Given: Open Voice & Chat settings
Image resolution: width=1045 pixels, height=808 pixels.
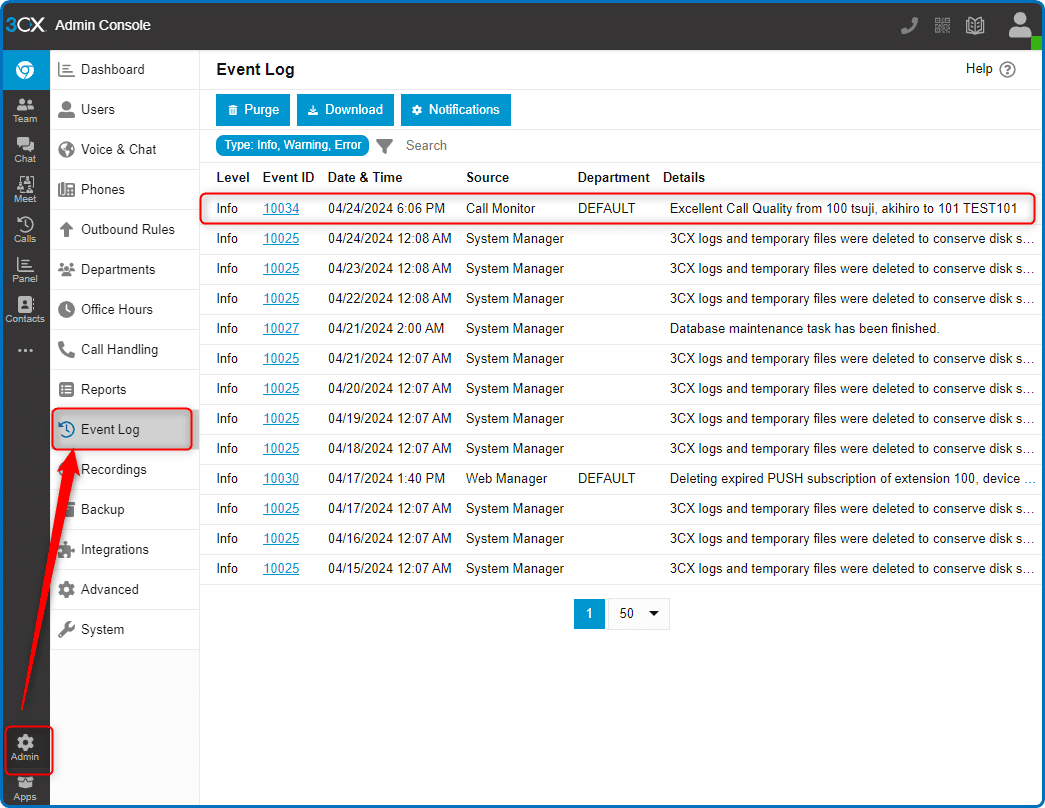Looking at the screenshot, I should point(125,149).
